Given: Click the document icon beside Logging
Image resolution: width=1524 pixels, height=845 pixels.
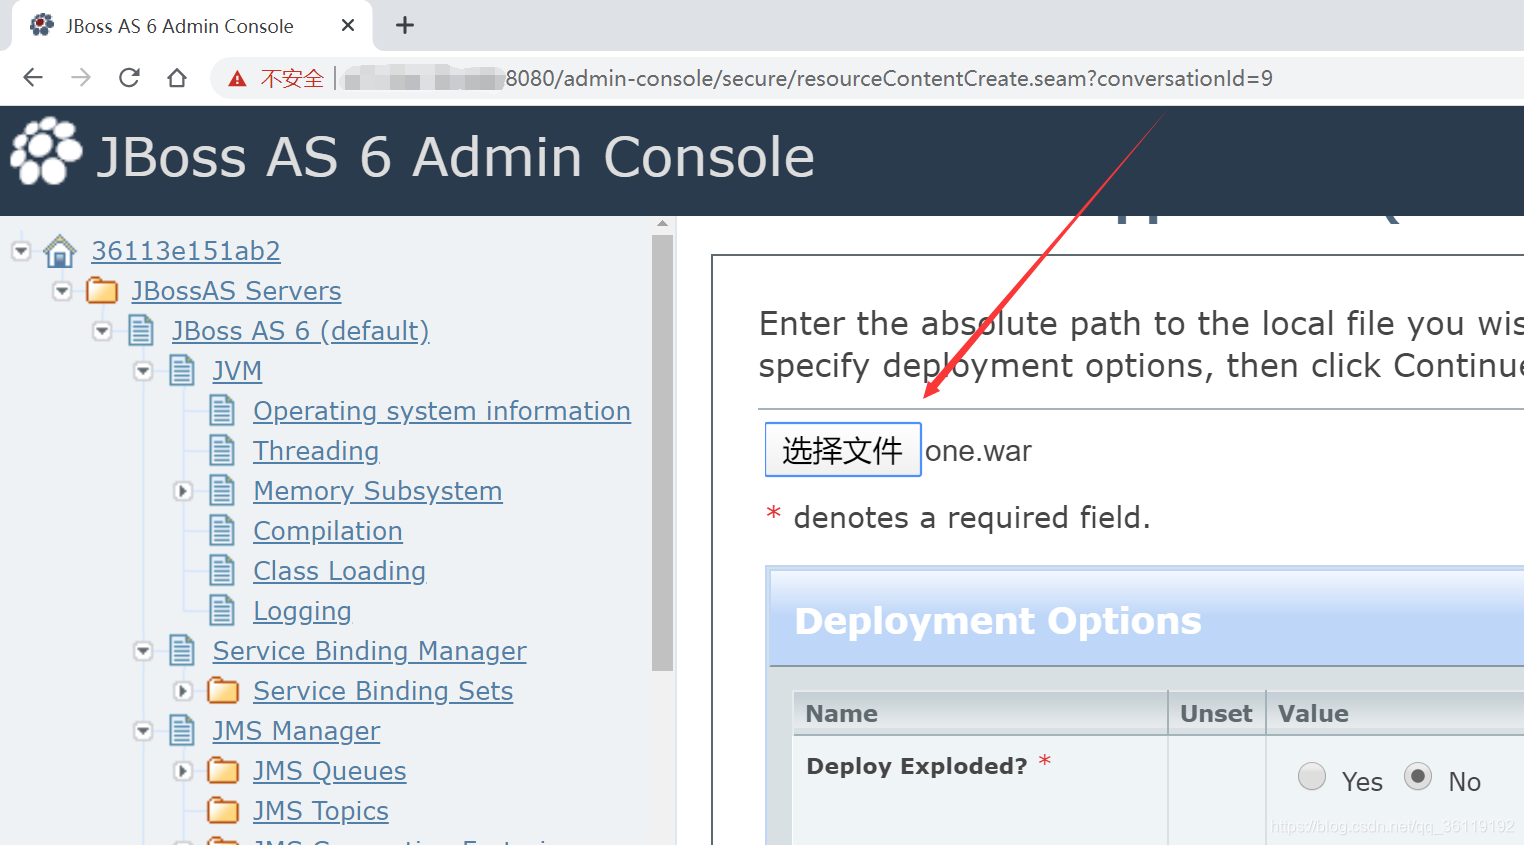Looking at the screenshot, I should pos(222,611).
